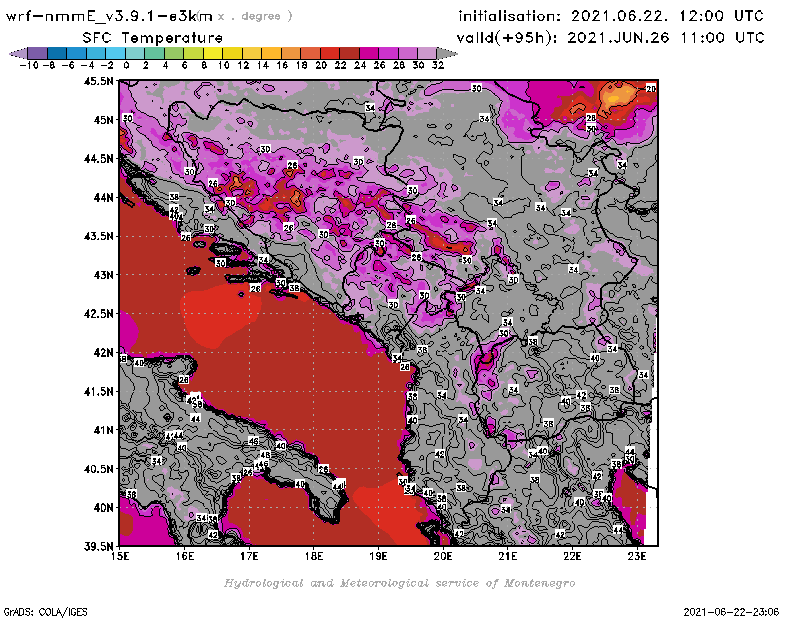Click the model title wrf-nmmE_v3.9.1-e3km
Viewport: 800px width, 618px height.
[x=109, y=16]
